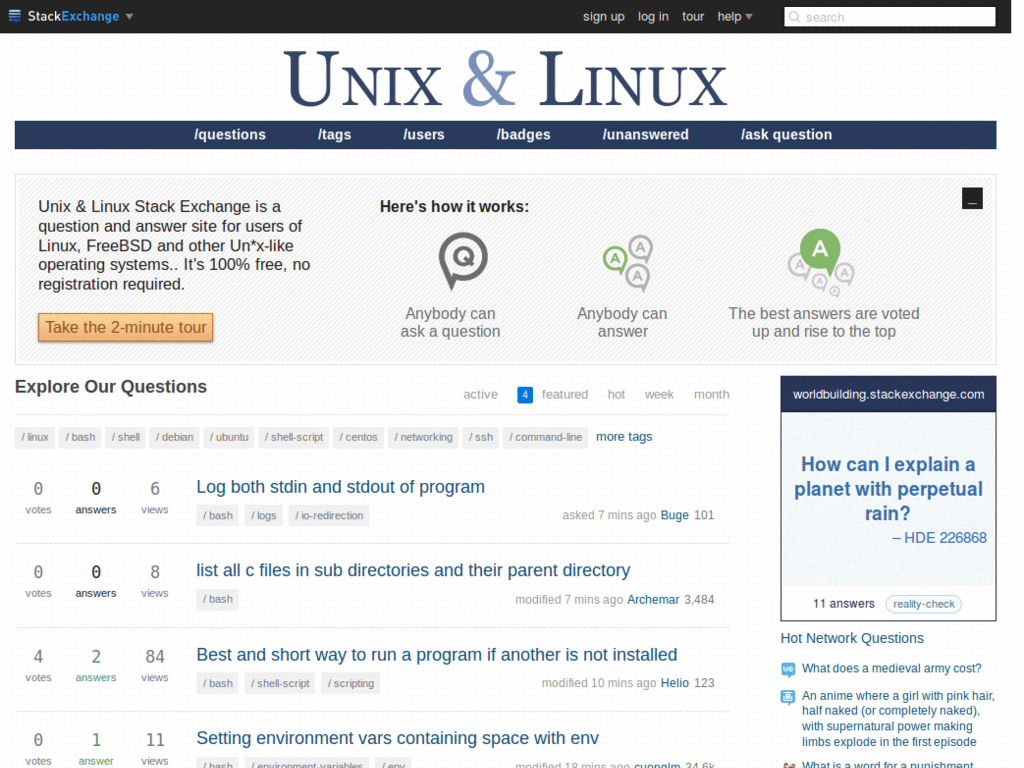The height and width of the screenshot is (768, 1024).
Task: Click Take the 2-minute tour button
Action: (x=125, y=327)
